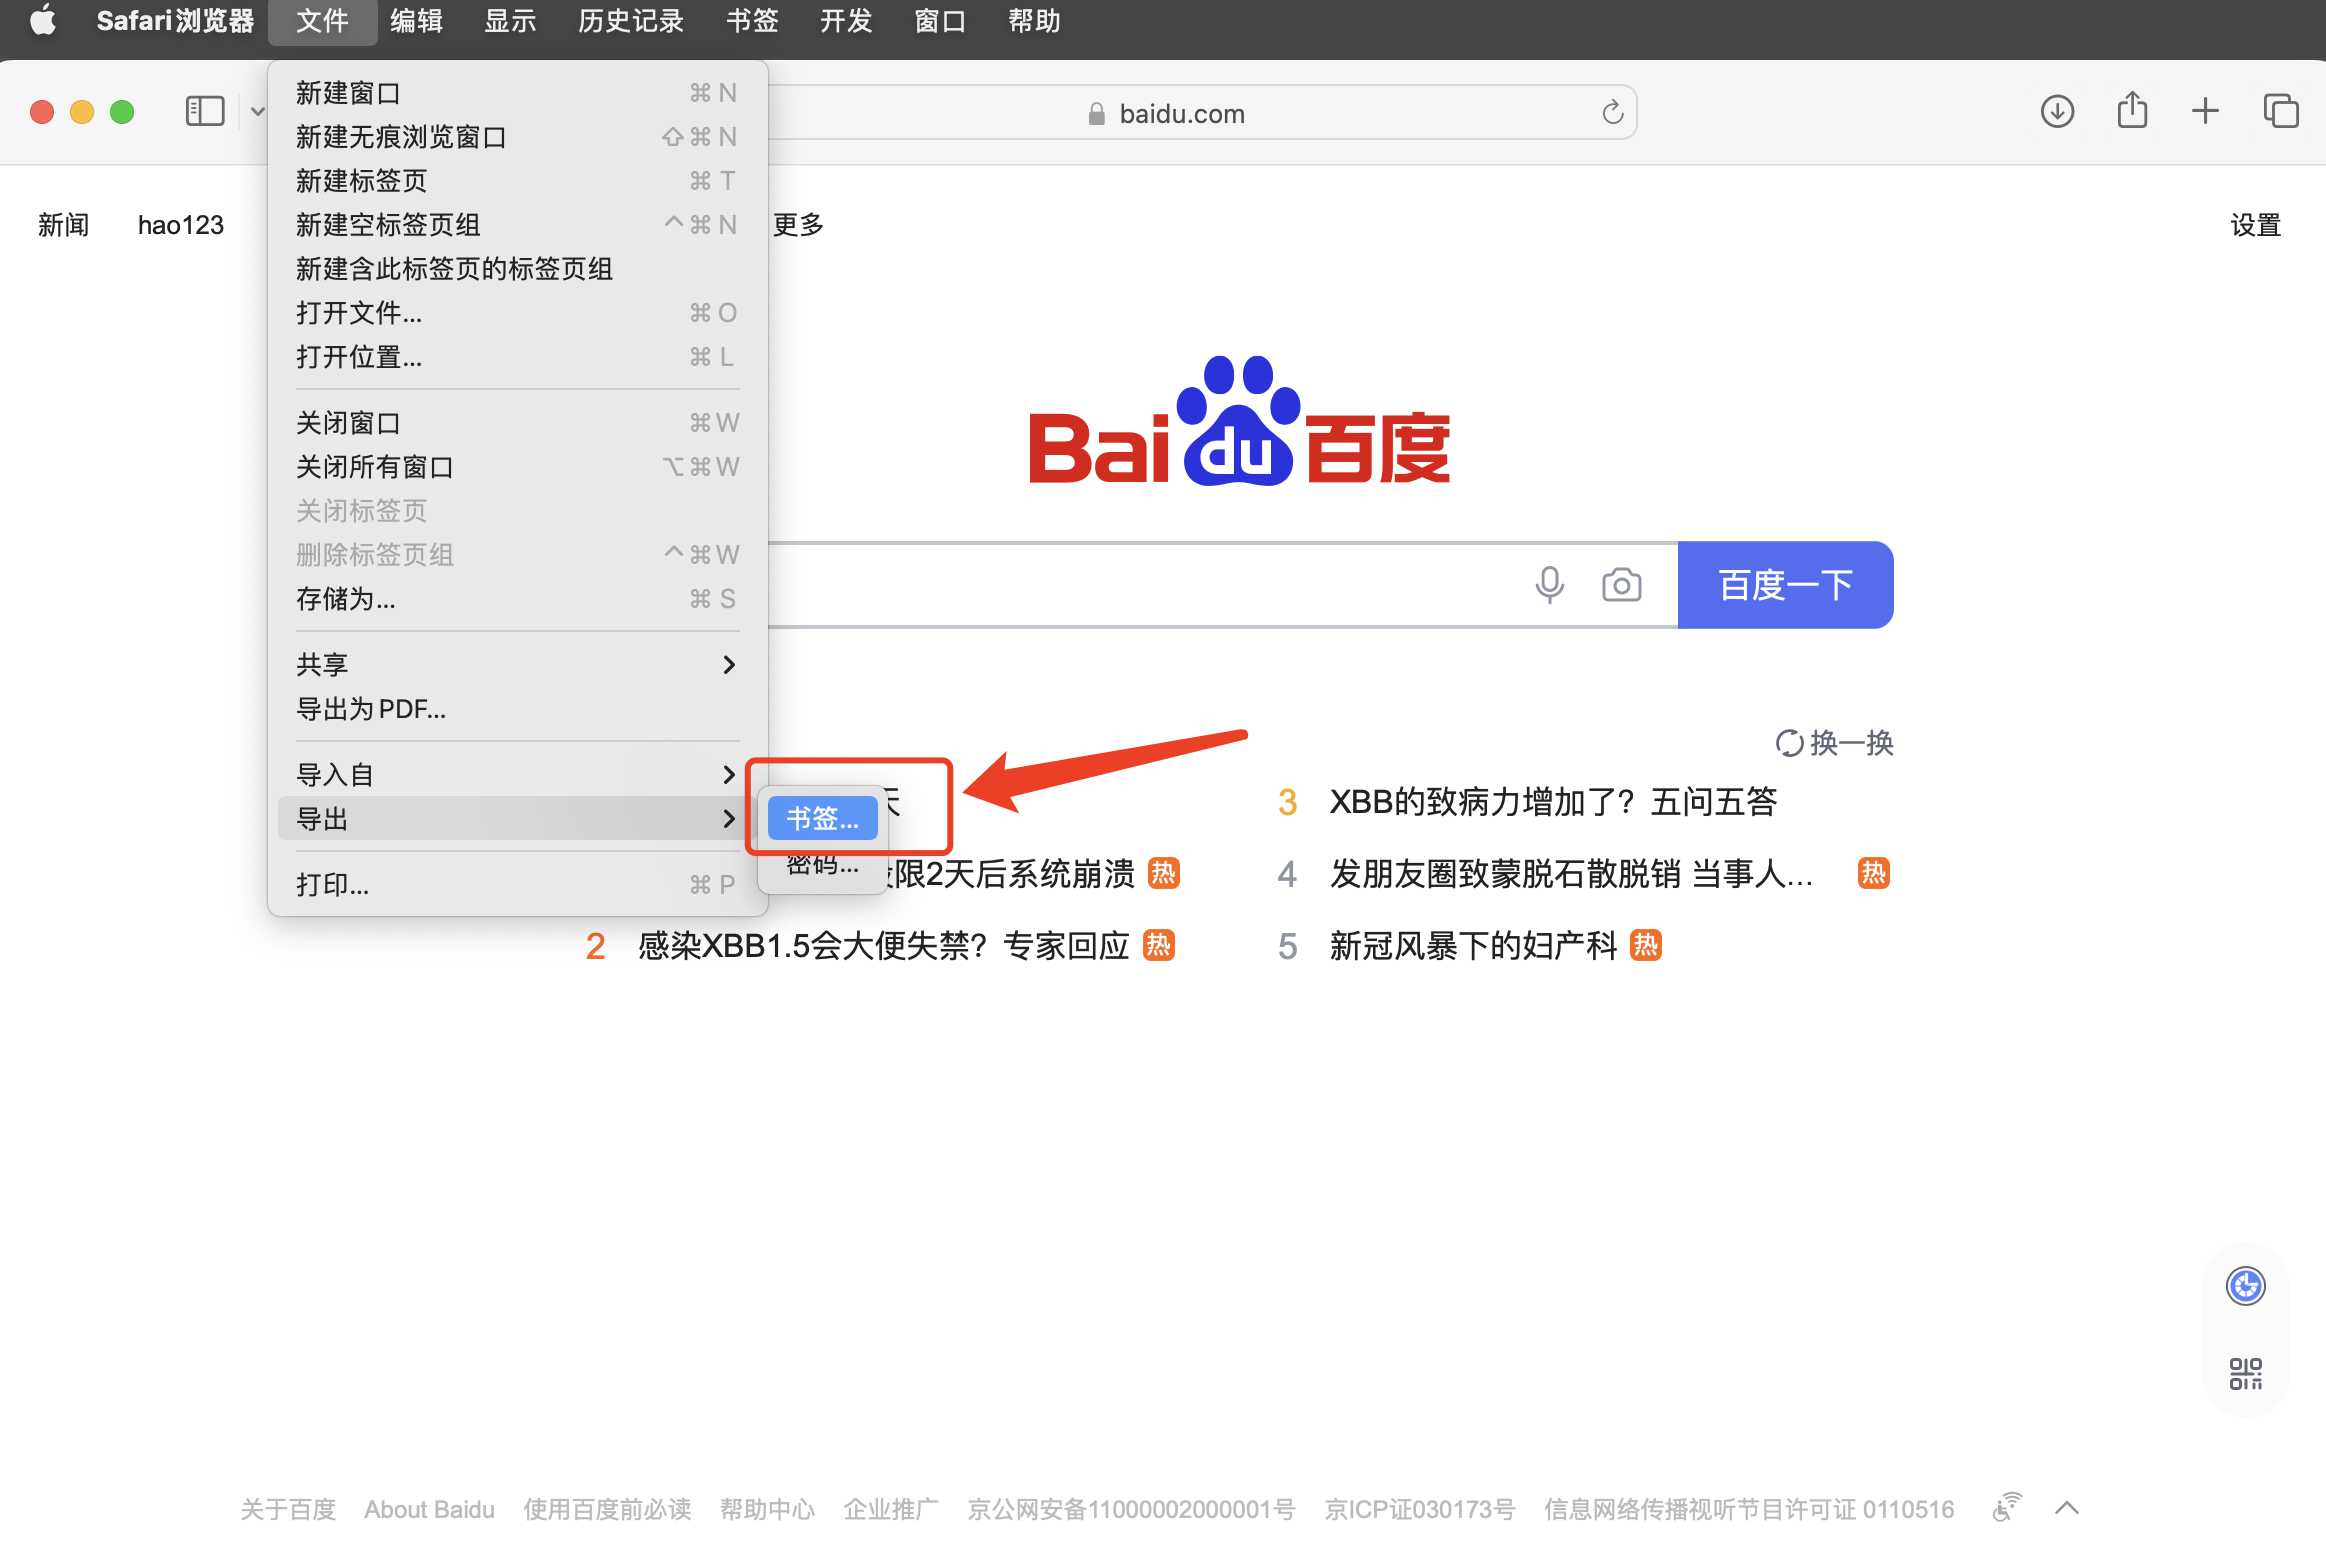The width and height of the screenshot is (2326, 1546).
Task: Choose 打开文件... menu item
Action: click(518, 313)
